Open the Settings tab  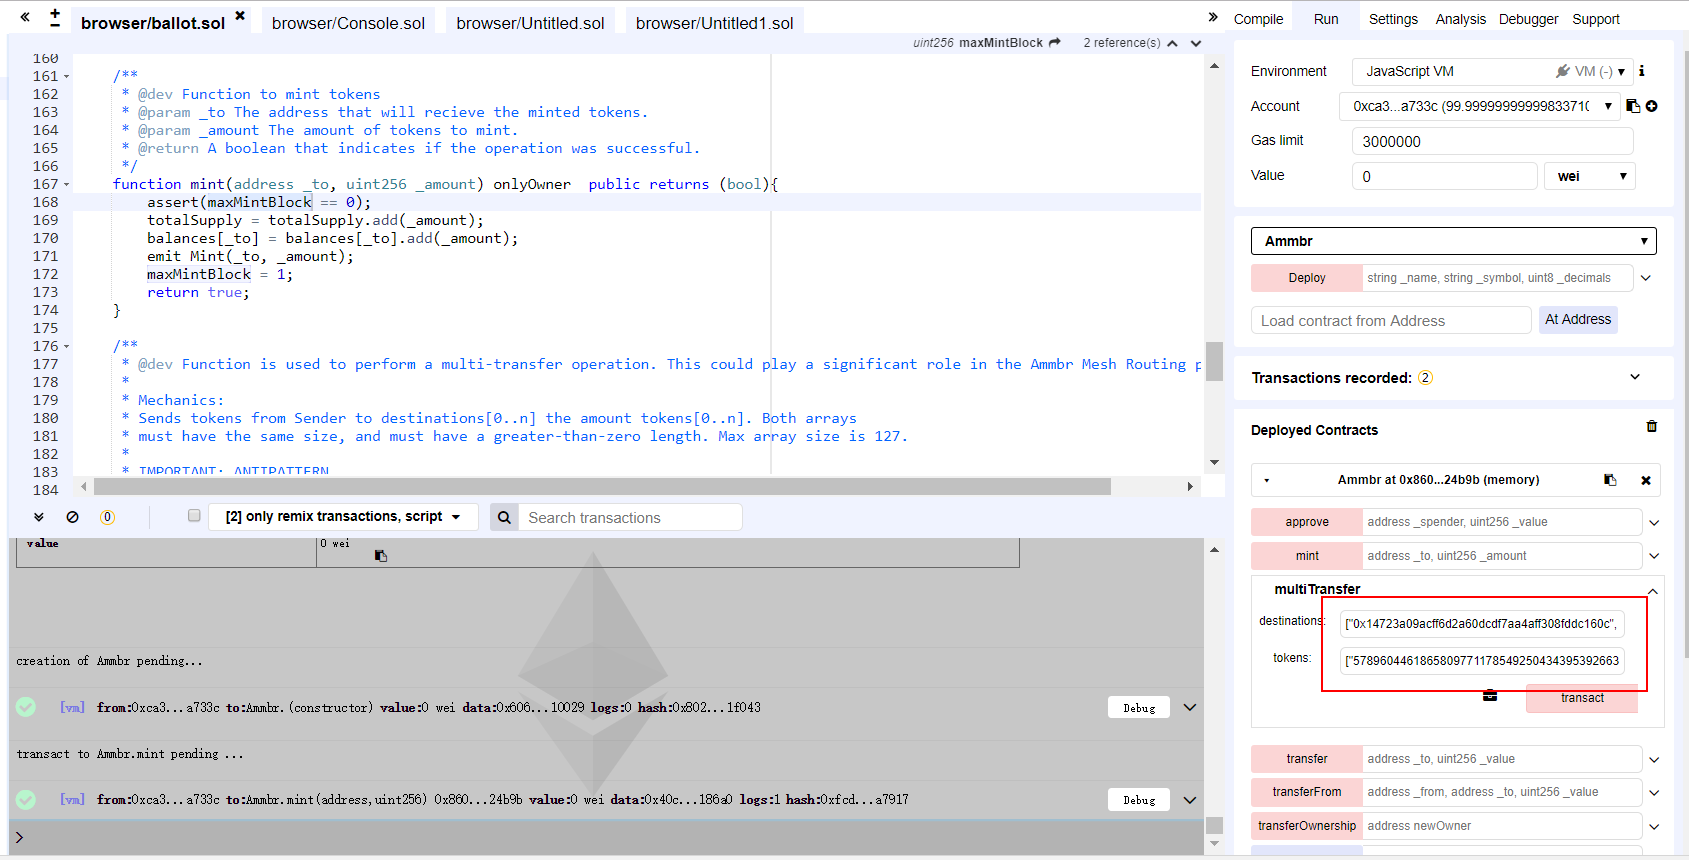tap(1393, 19)
